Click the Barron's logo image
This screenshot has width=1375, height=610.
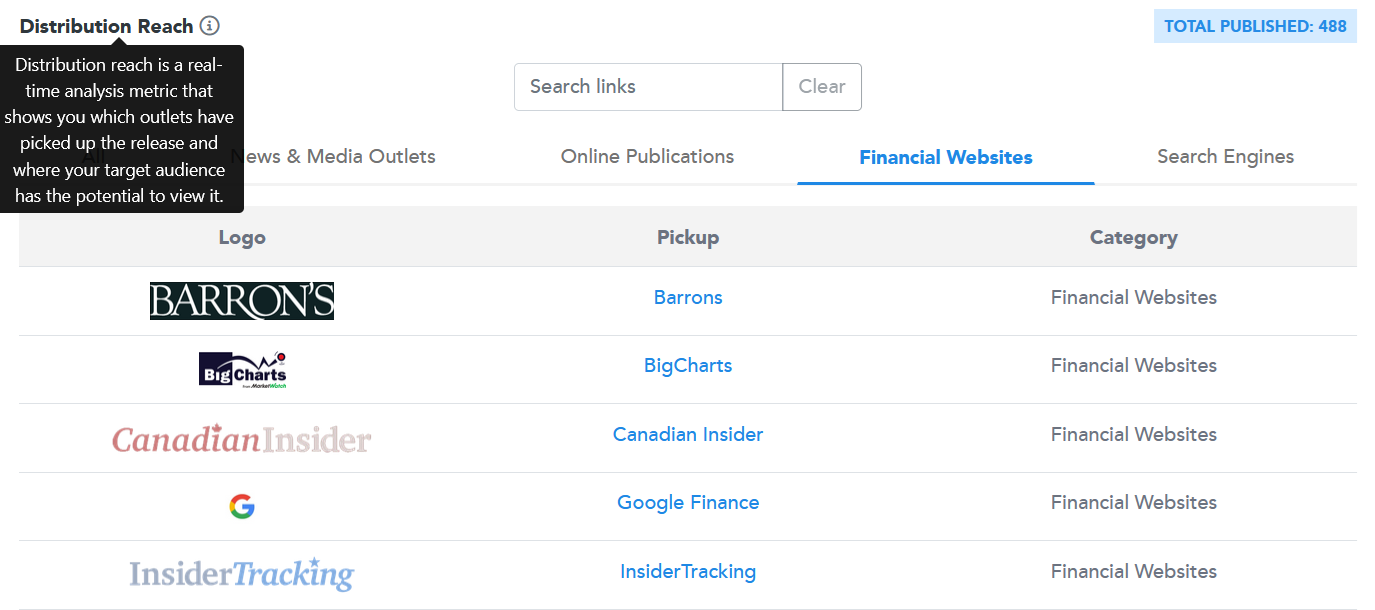click(242, 301)
